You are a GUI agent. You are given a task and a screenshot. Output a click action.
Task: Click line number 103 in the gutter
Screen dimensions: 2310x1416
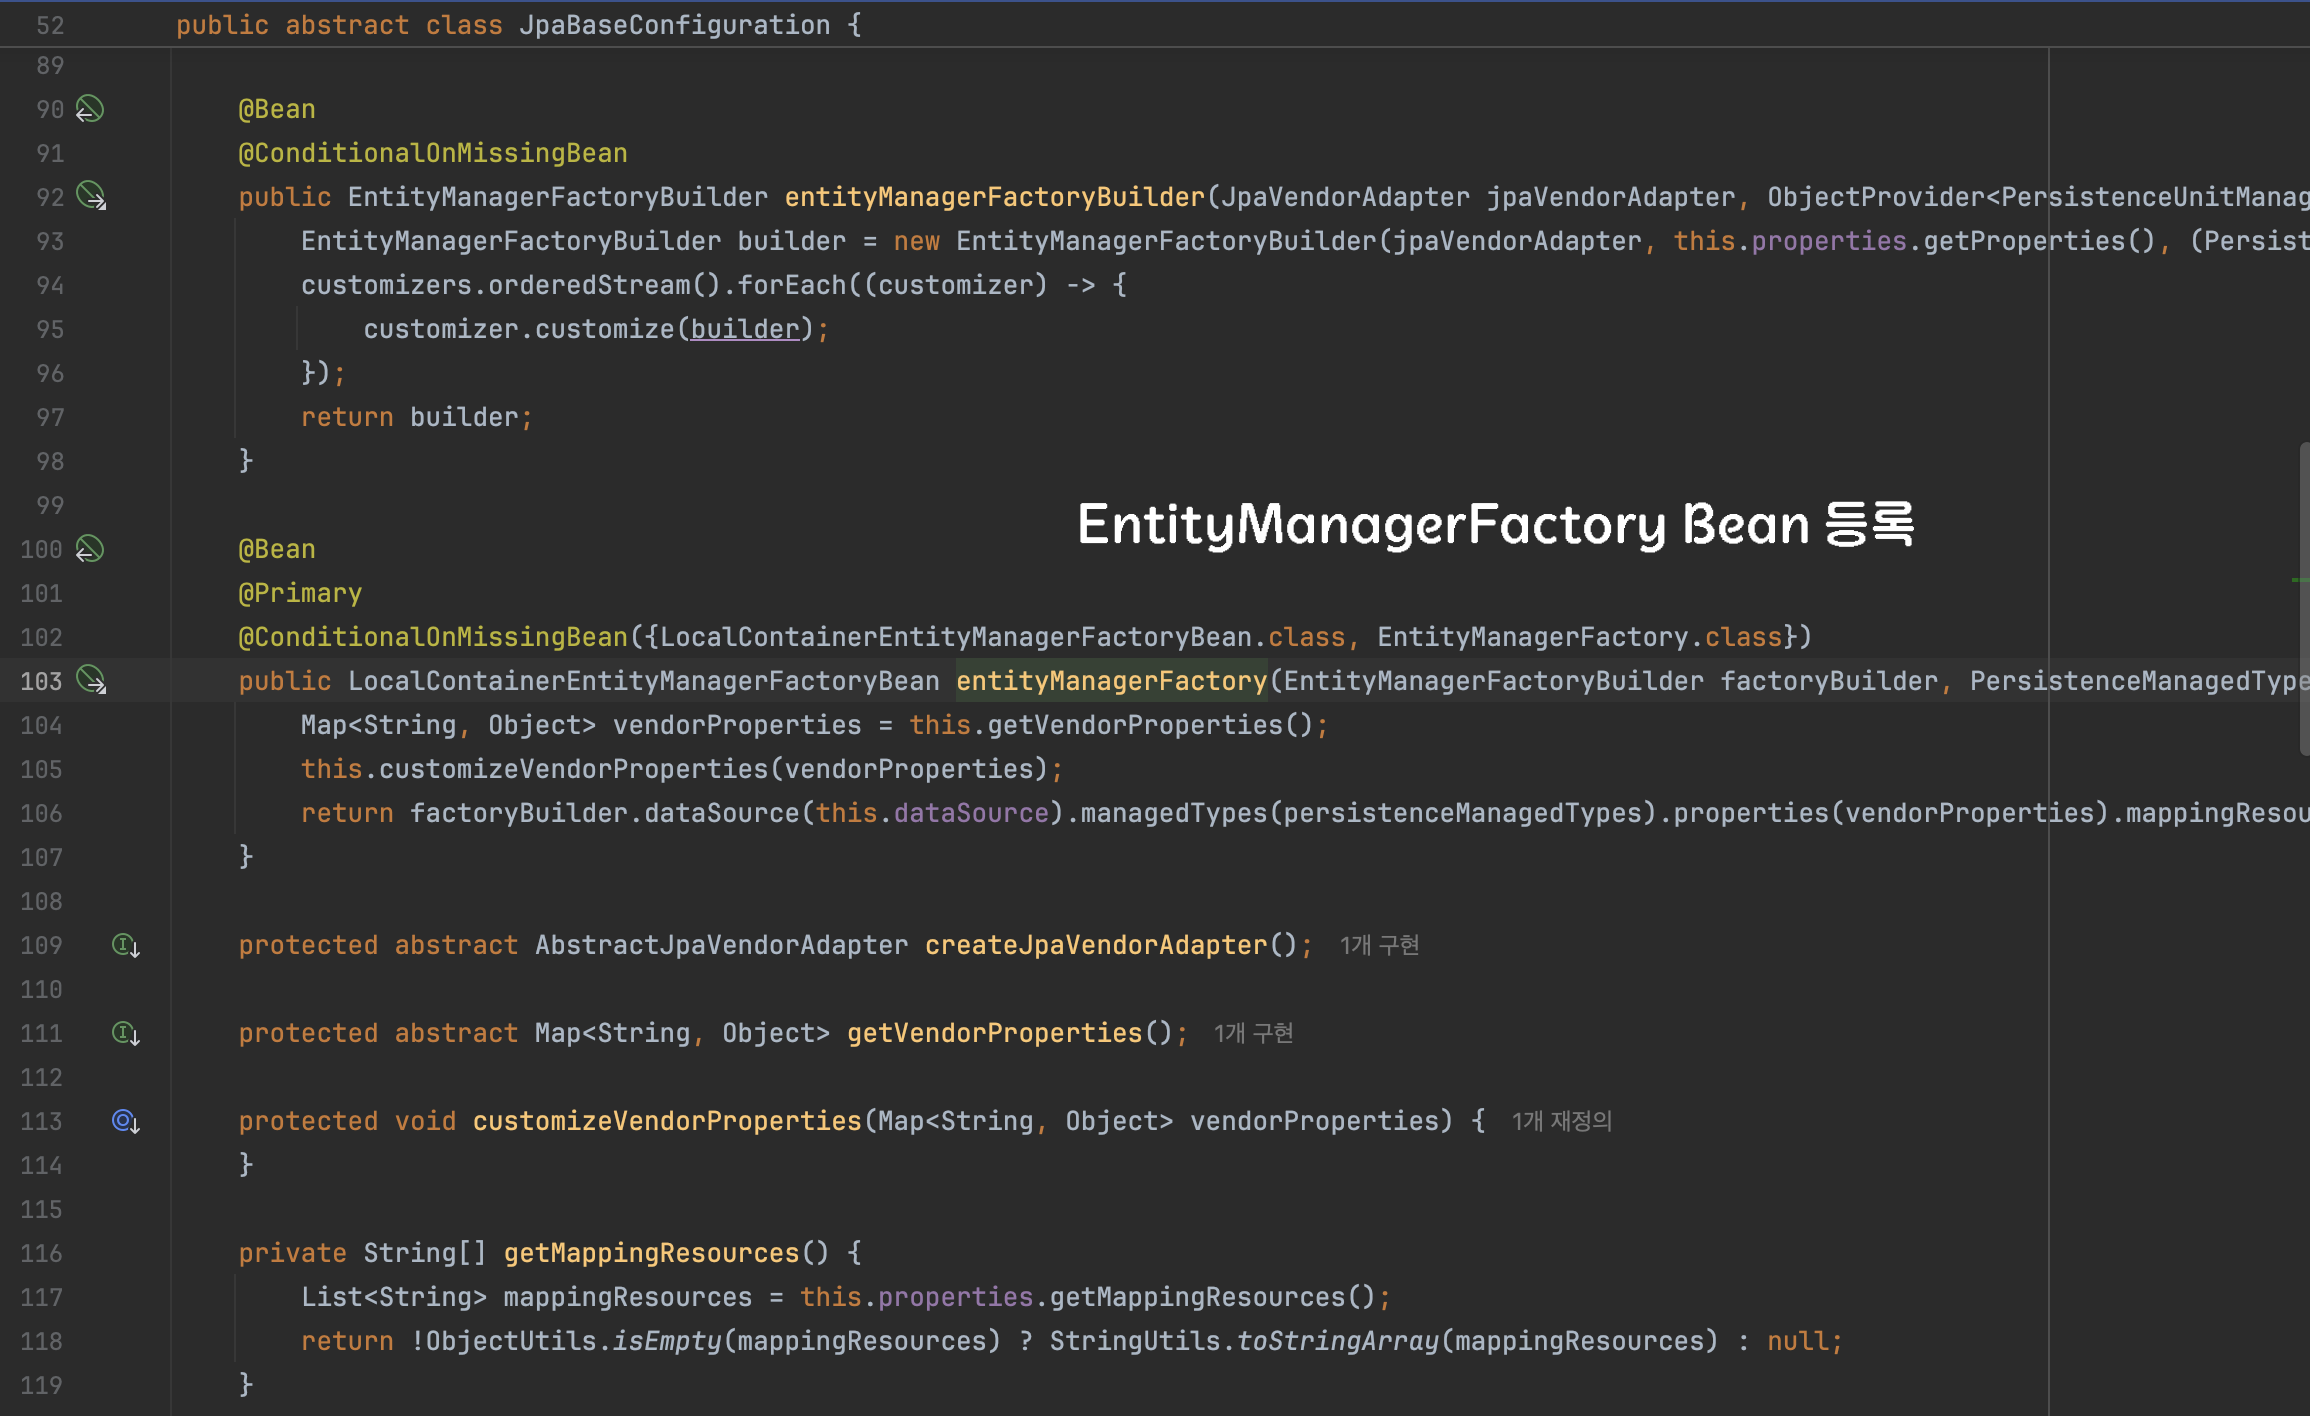pos(41,681)
